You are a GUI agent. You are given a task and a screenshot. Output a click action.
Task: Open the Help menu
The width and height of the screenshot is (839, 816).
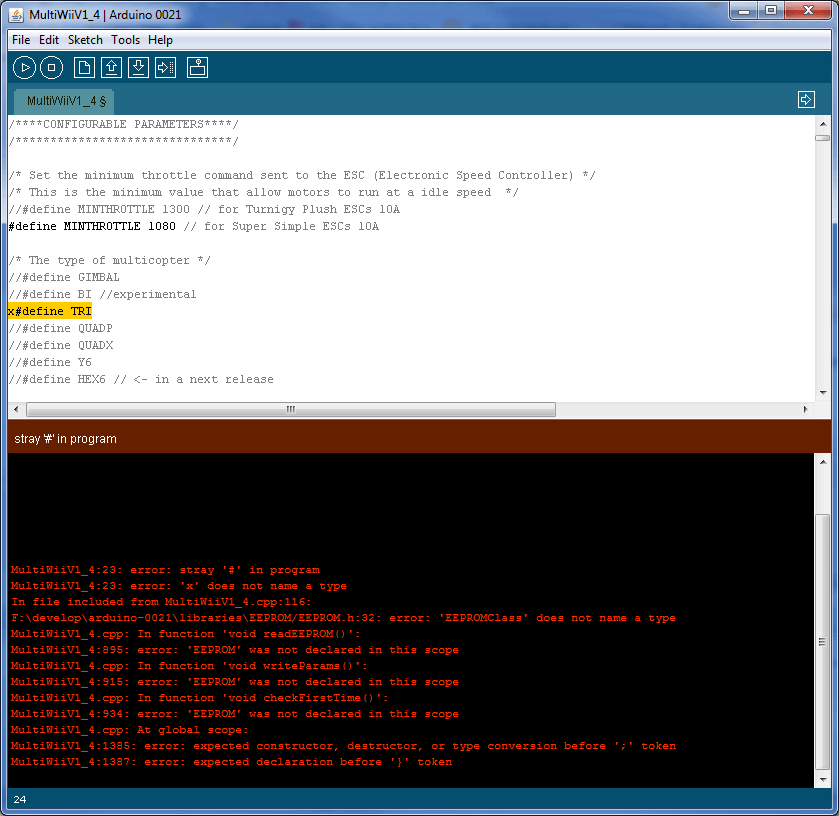pos(160,40)
